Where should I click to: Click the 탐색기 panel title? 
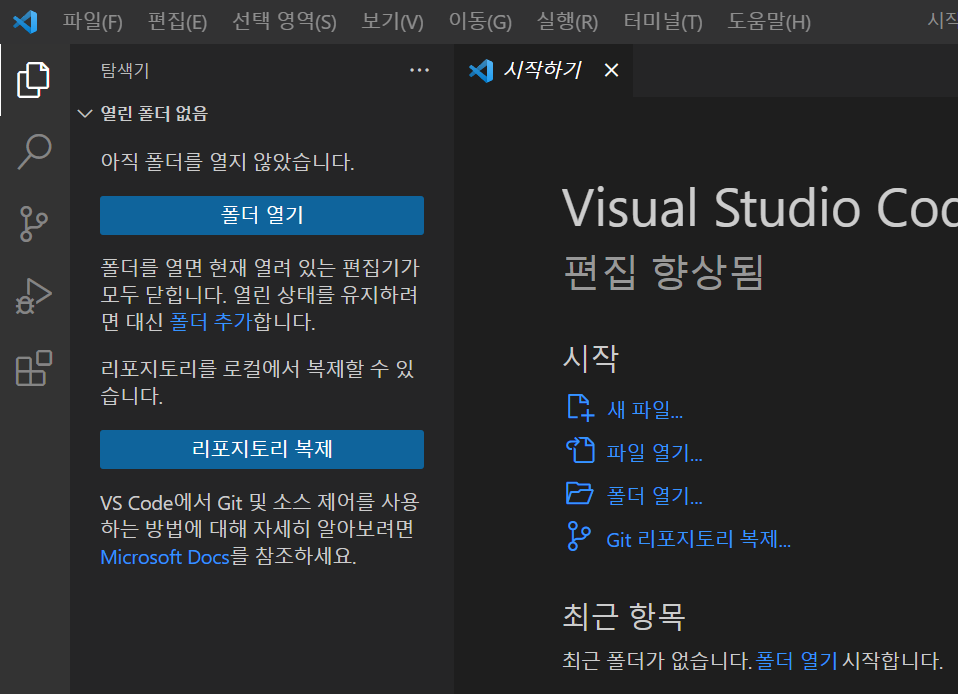coord(125,70)
